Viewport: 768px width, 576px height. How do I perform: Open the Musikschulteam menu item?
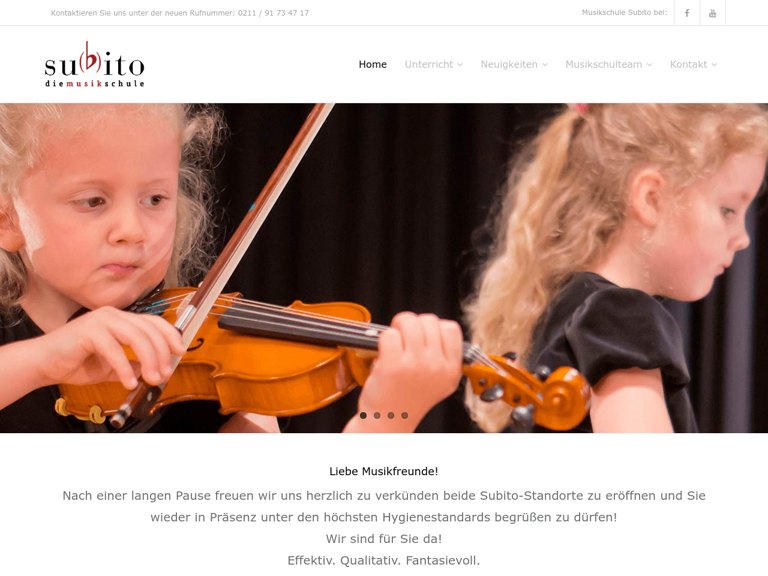point(603,64)
